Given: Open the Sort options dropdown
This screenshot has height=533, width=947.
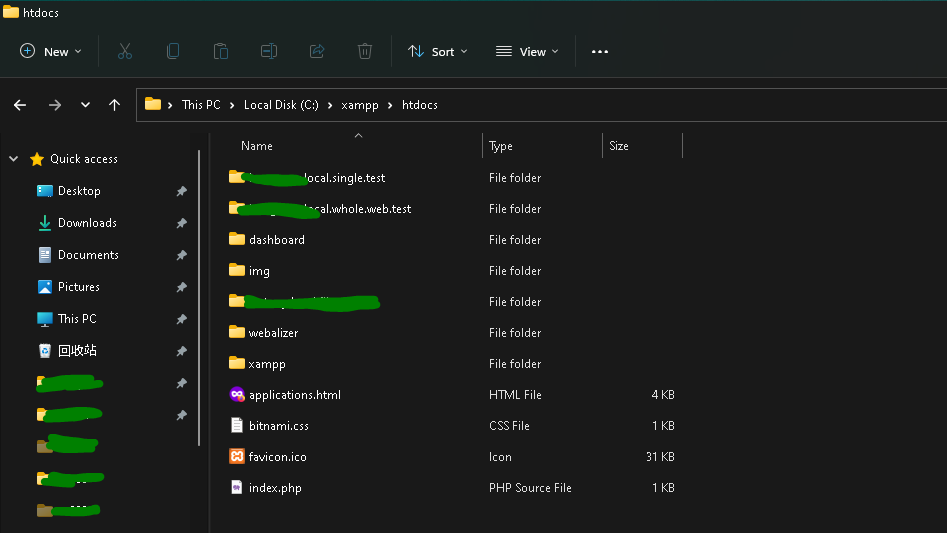Looking at the screenshot, I should (x=437, y=51).
